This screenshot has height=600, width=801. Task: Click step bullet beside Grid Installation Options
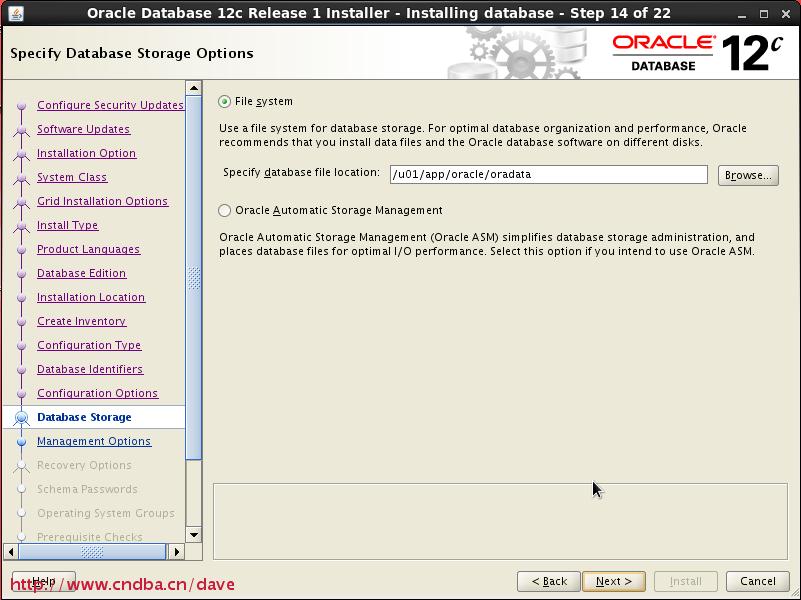point(21,202)
